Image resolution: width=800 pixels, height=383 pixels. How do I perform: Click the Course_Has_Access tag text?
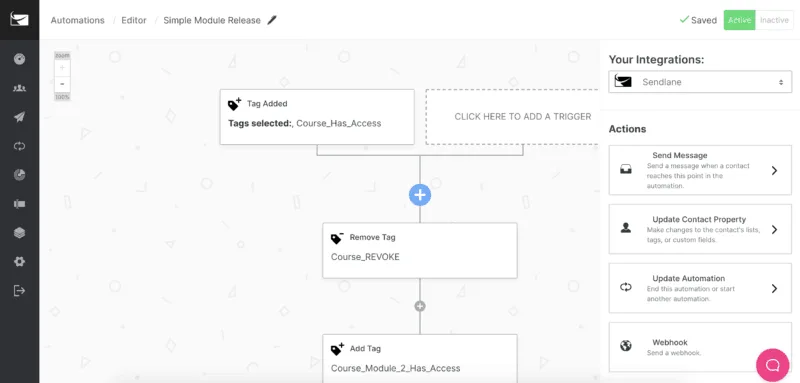[339, 123]
